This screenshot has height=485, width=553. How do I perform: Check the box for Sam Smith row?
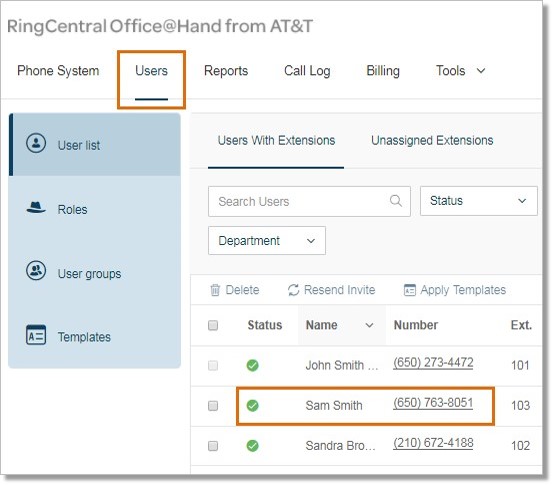click(213, 406)
